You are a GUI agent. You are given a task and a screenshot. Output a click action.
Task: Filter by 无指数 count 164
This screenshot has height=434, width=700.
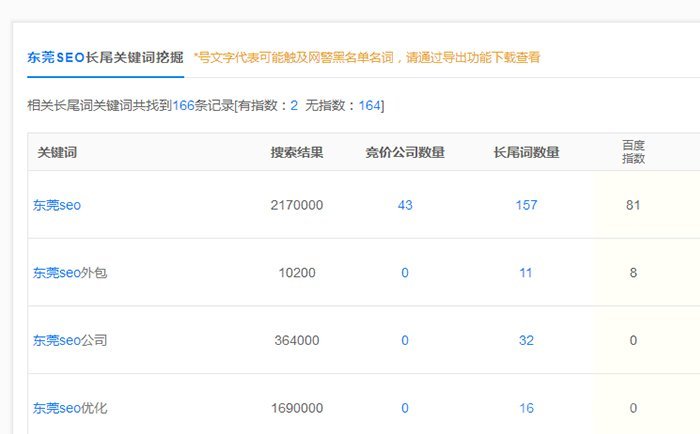point(369,105)
